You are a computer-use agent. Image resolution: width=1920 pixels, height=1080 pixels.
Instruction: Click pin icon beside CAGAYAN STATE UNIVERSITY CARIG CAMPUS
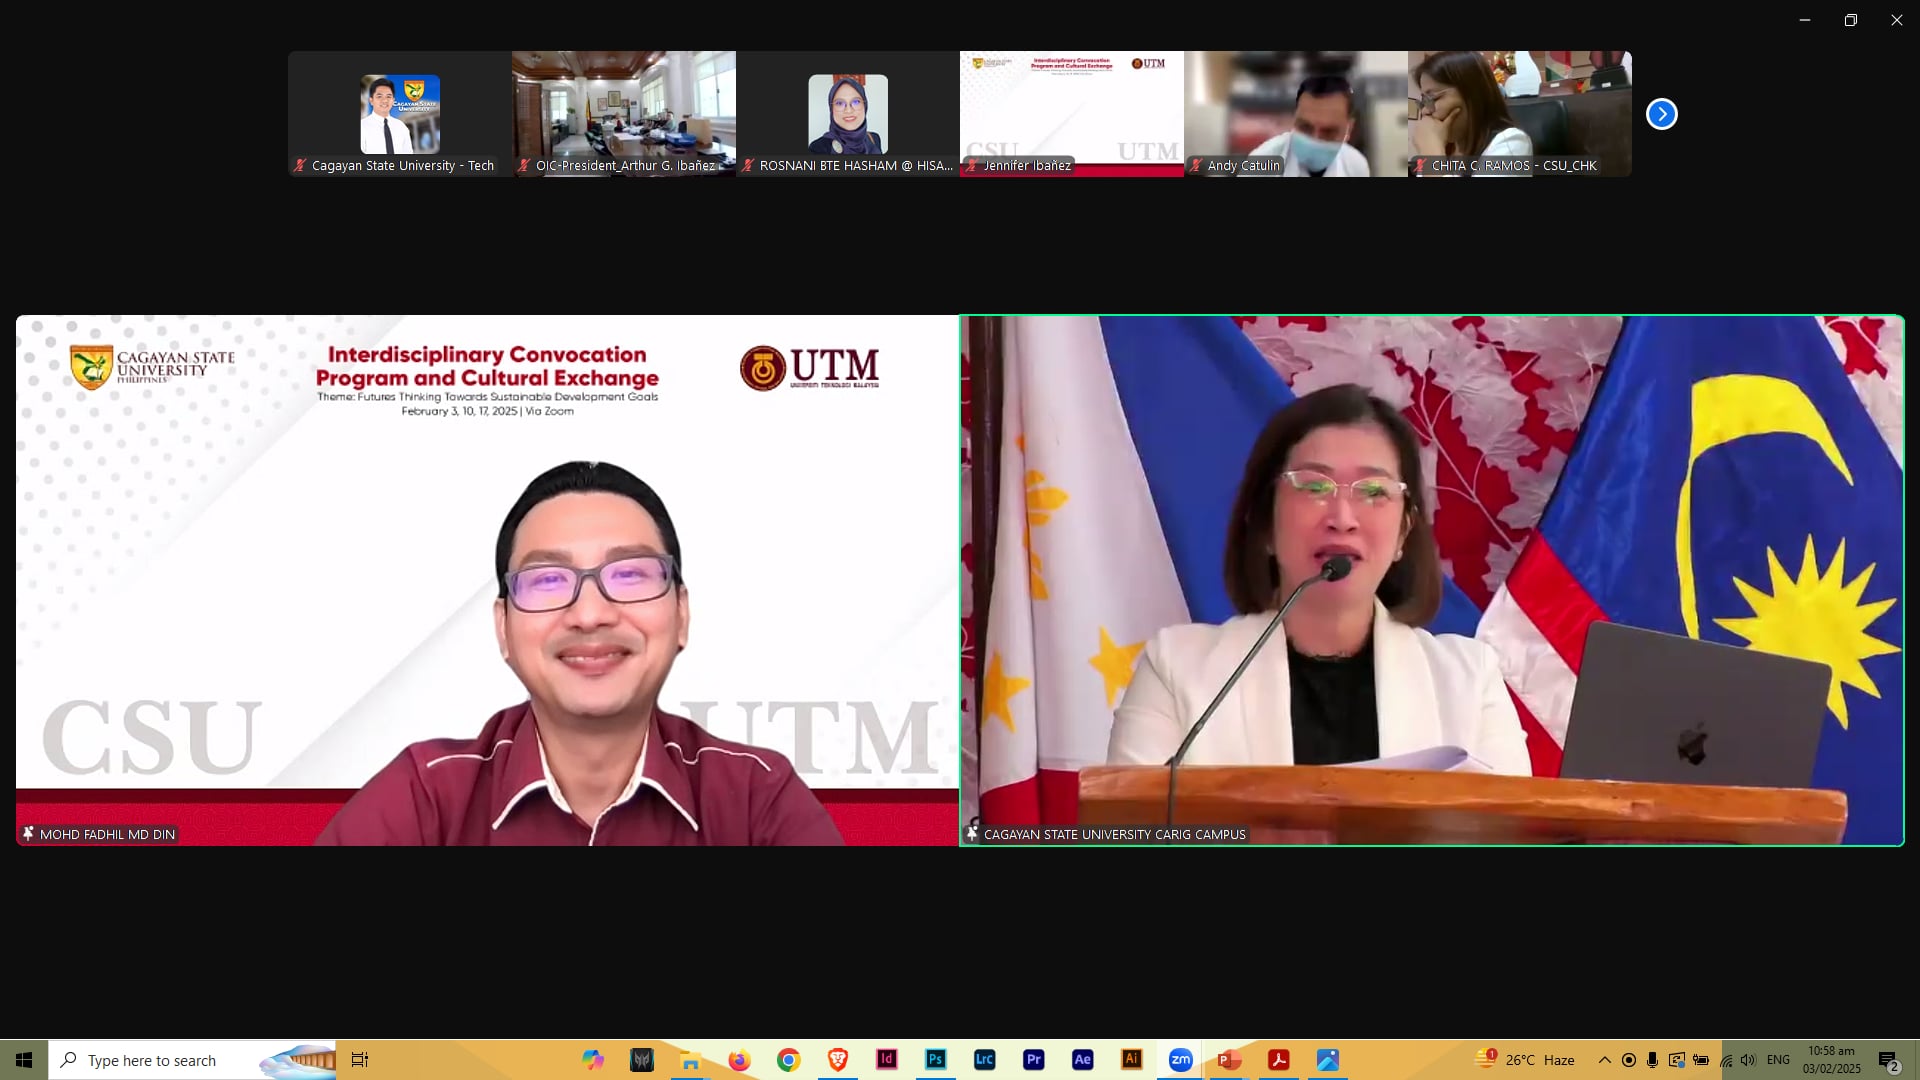972,834
